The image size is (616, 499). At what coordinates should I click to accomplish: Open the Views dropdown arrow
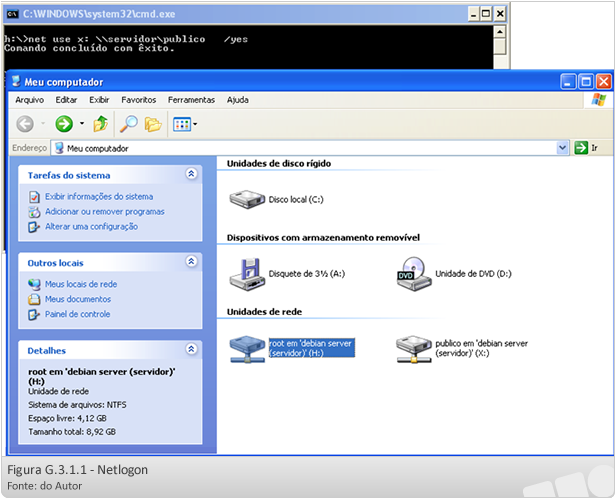195,125
